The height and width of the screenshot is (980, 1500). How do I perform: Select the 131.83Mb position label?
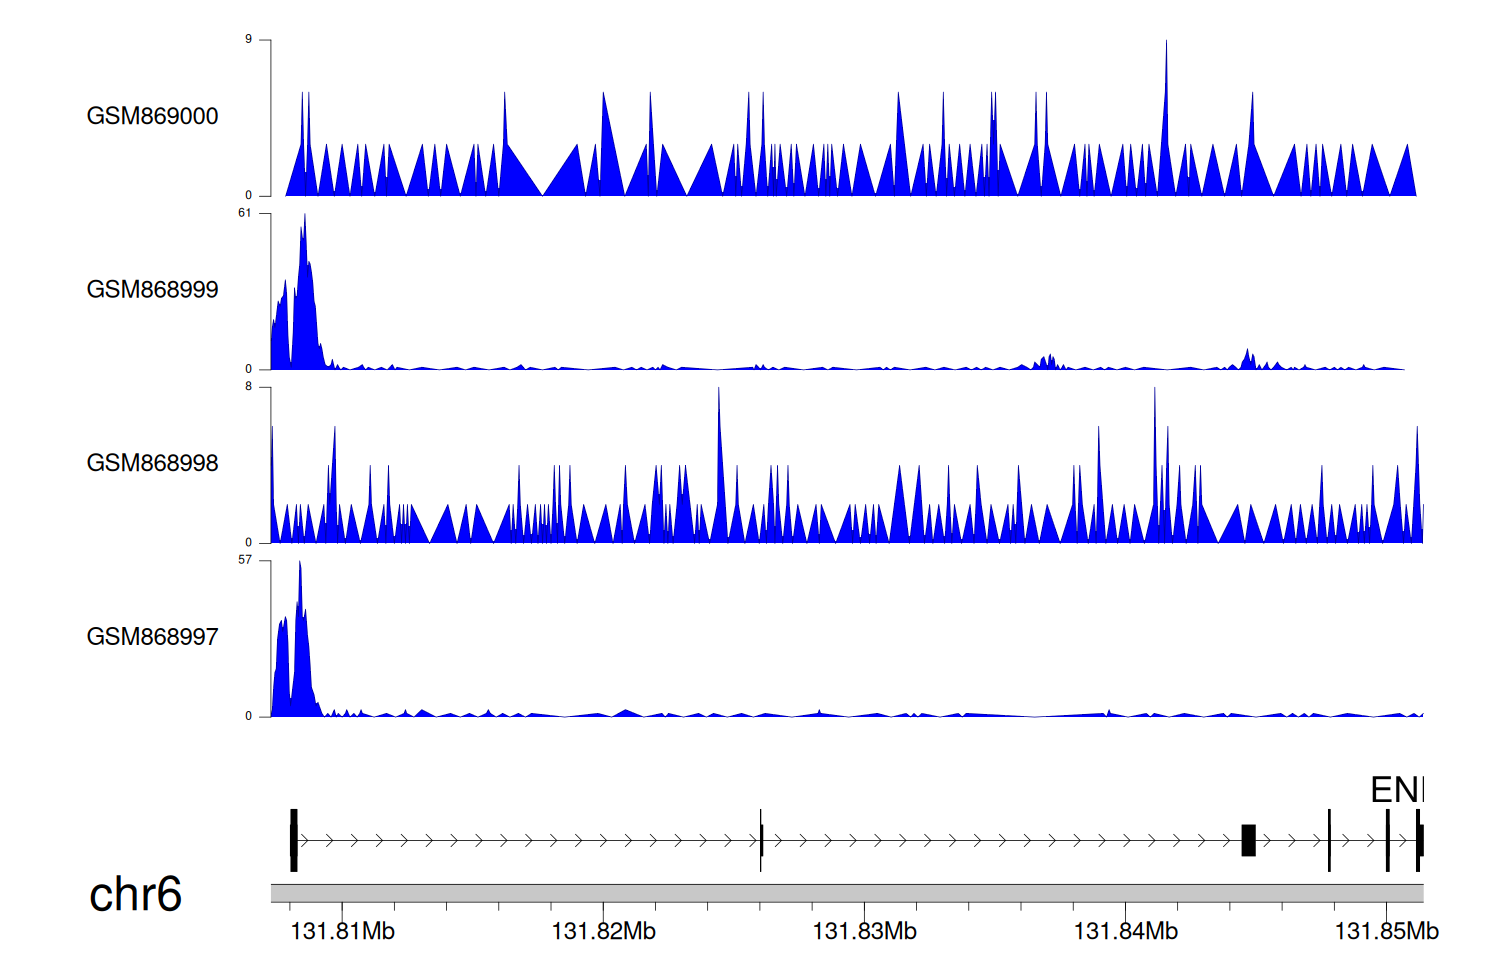pyautogui.click(x=864, y=932)
